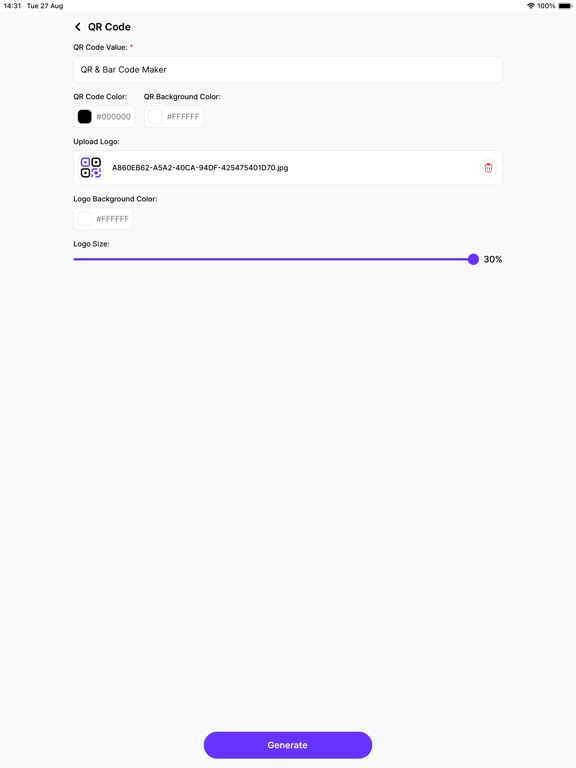Screen dimensions: 576x768
Task: Go back using the chevron arrow
Action: [x=77, y=27]
